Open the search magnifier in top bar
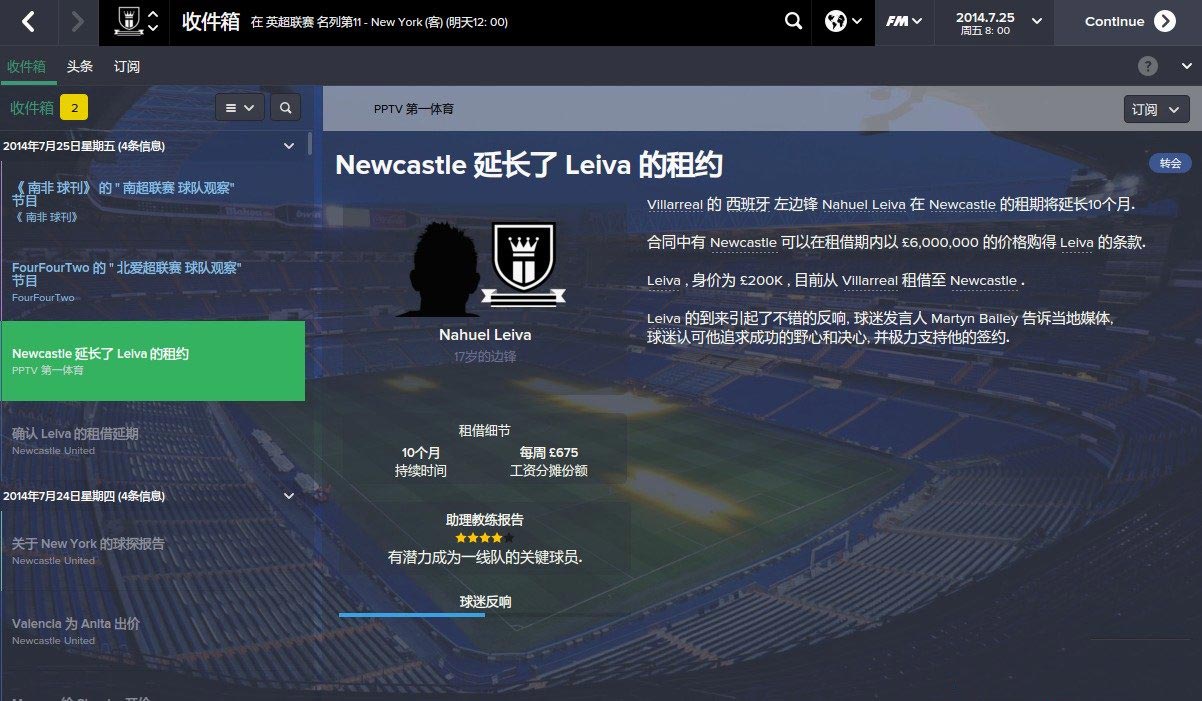The width and height of the screenshot is (1202, 701). point(793,21)
